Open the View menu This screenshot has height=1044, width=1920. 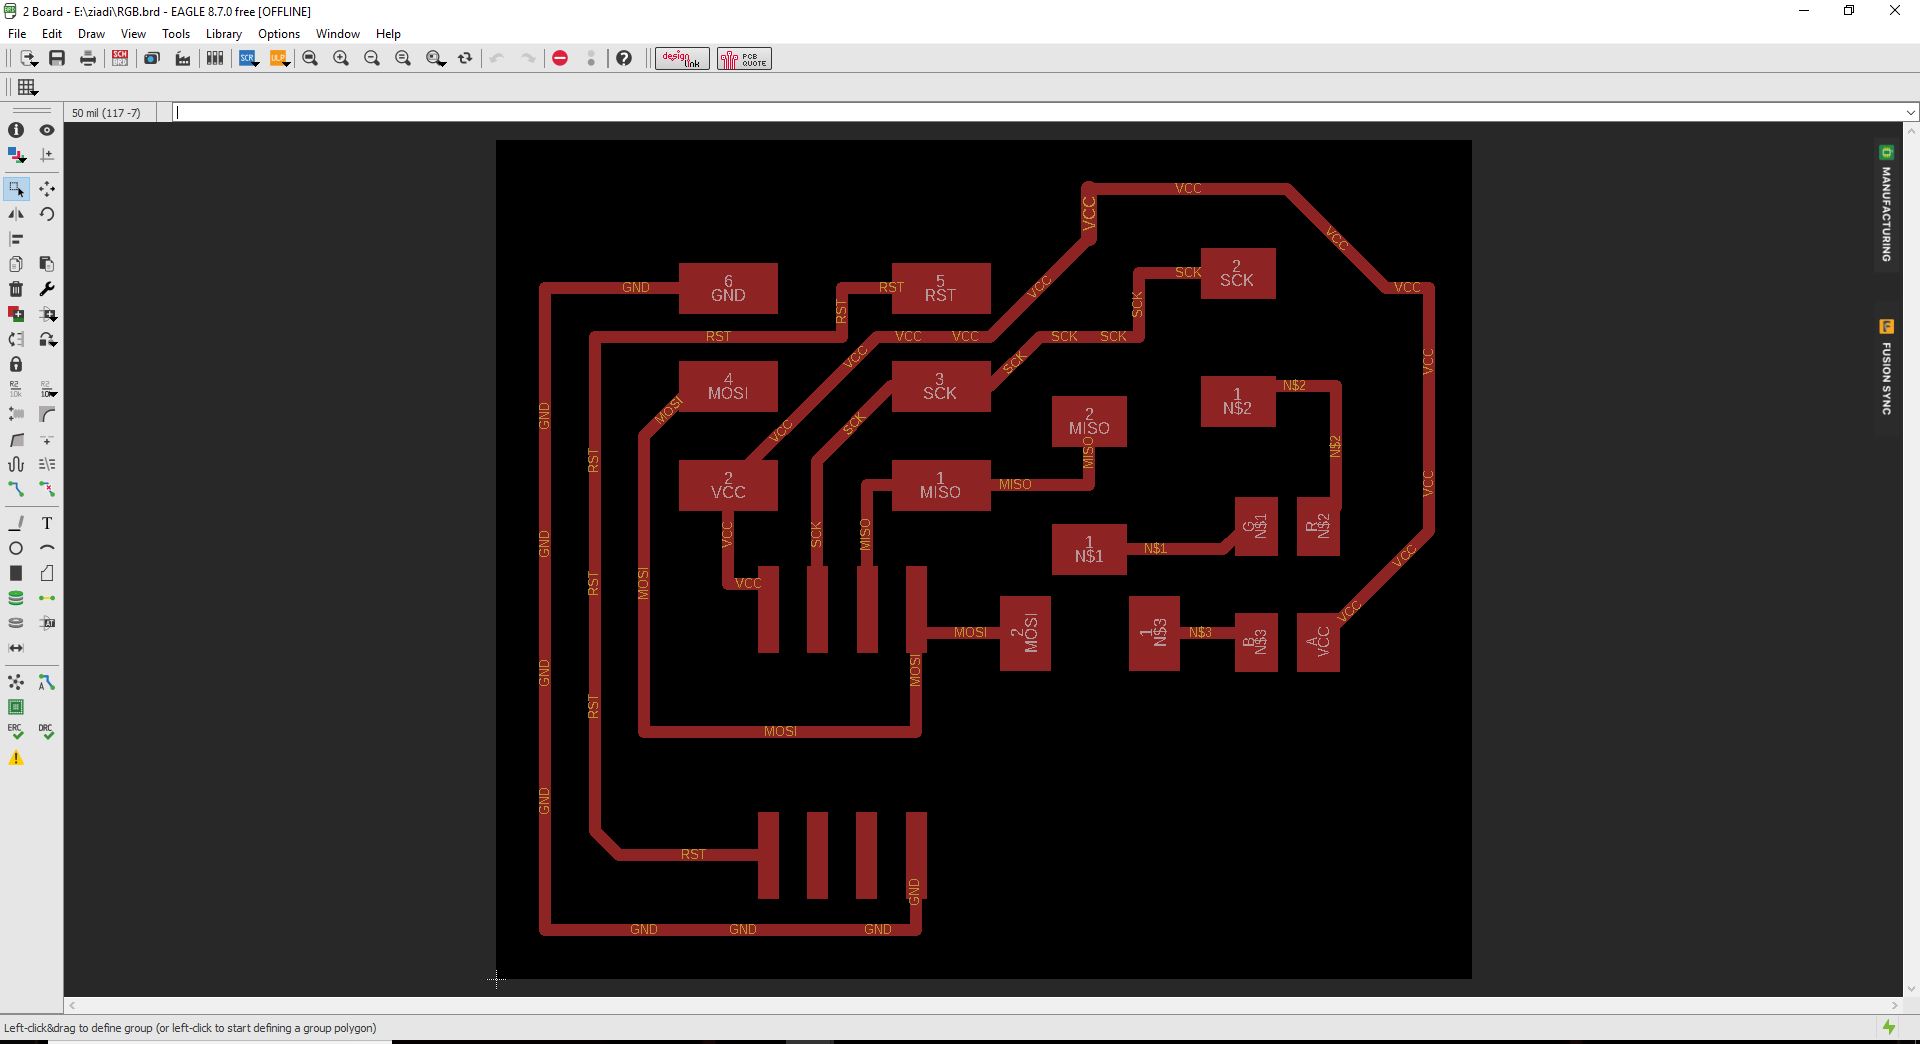tap(133, 33)
